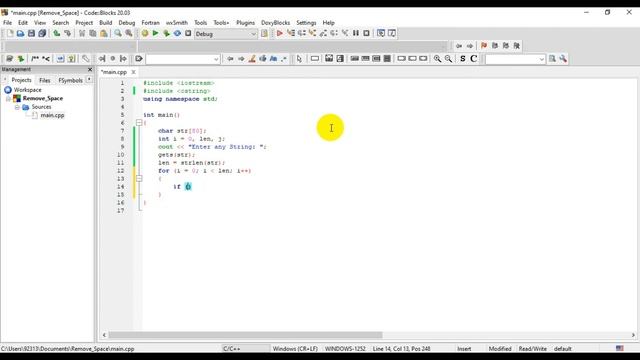Click the left arrow of the Management tabs
Viewport: 640px width, 360px height.
coord(5,80)
